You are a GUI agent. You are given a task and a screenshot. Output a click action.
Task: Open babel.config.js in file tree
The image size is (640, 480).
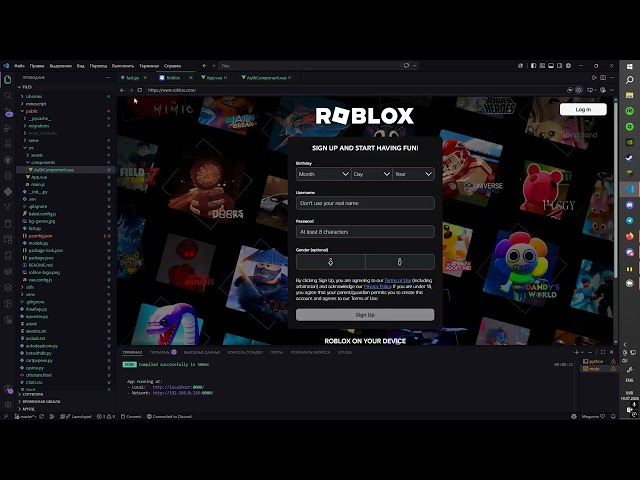(42, 214)
